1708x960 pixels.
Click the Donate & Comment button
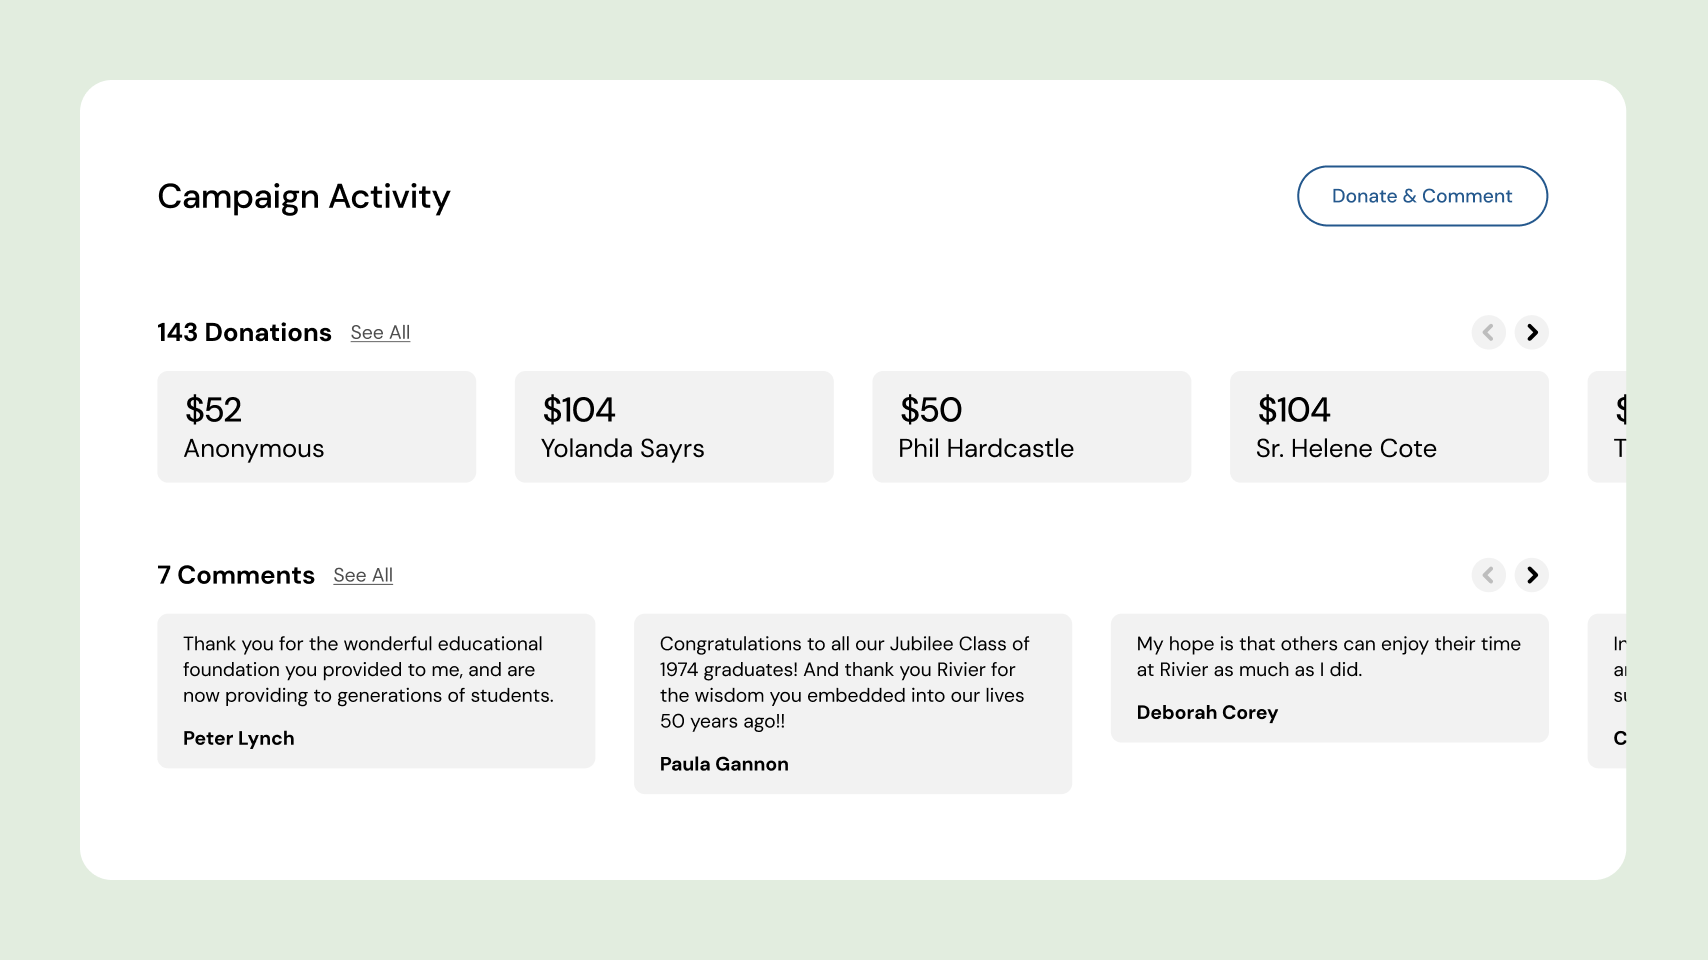point(1422,196)
